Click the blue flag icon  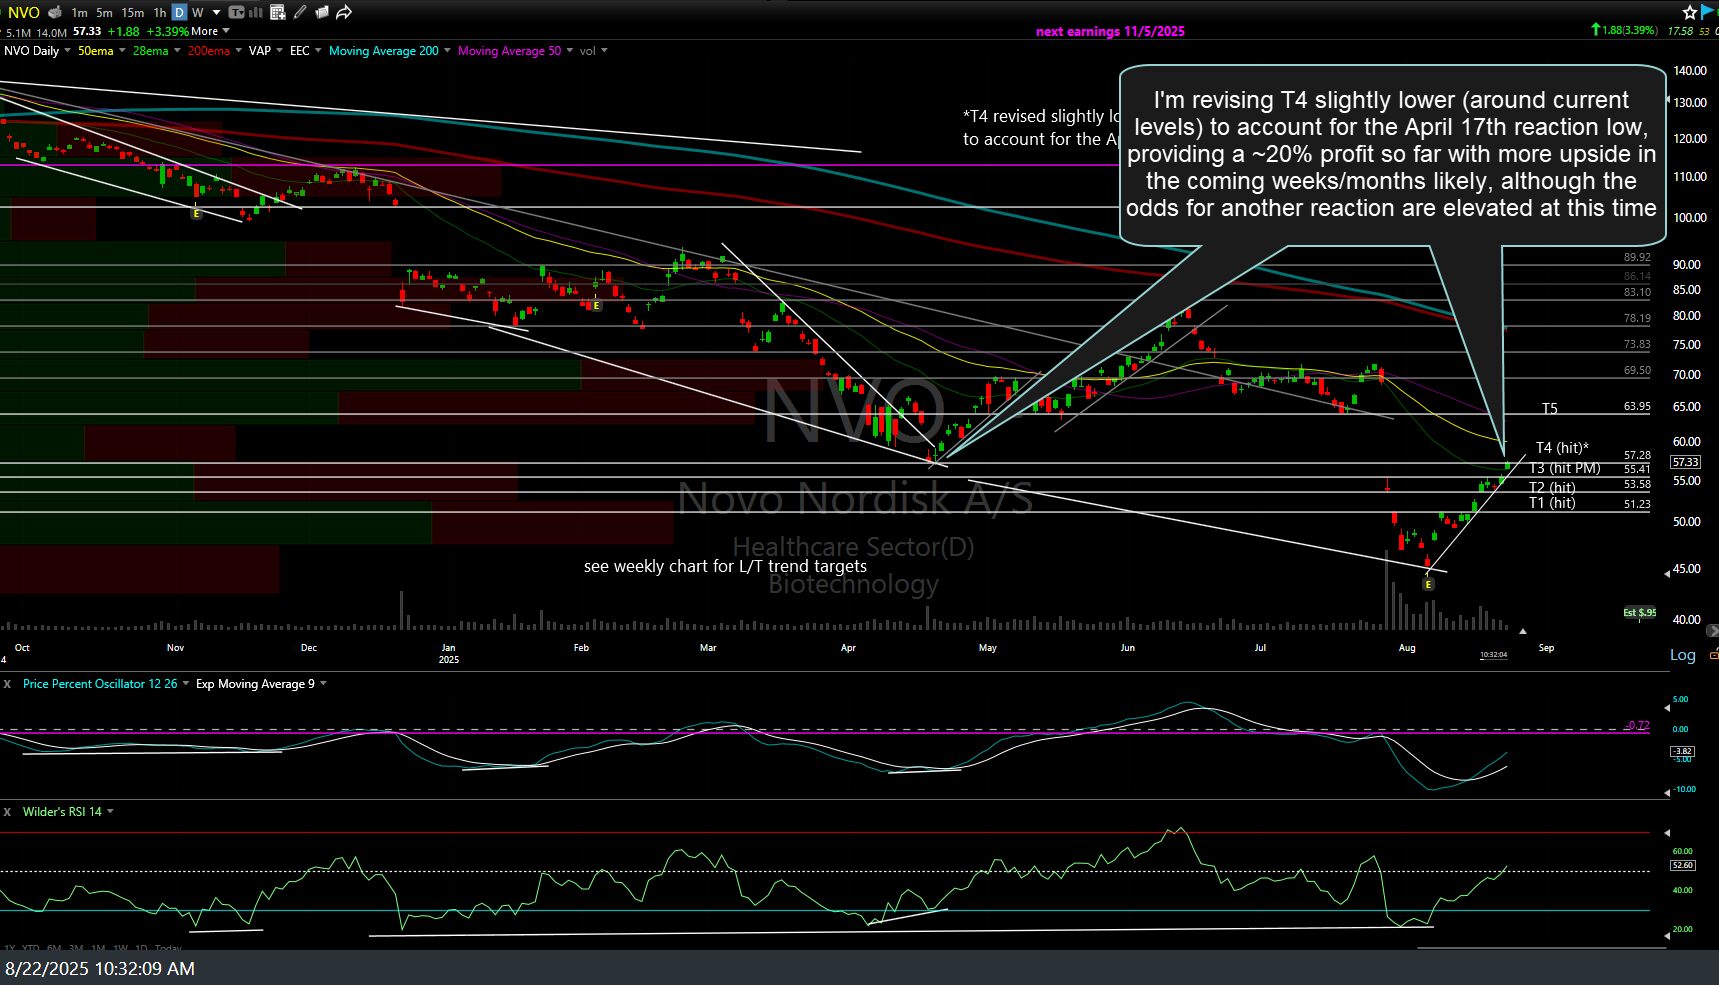[1708, 12]
